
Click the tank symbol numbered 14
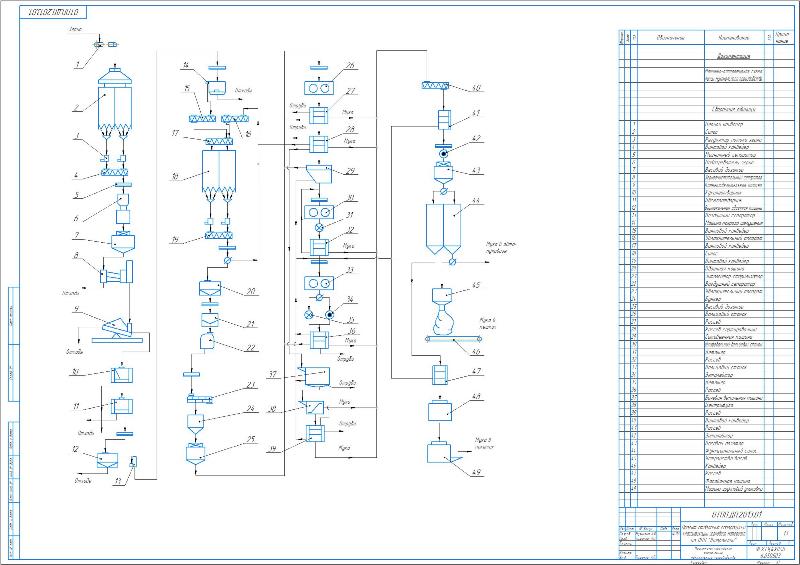[x=218, y=88]
